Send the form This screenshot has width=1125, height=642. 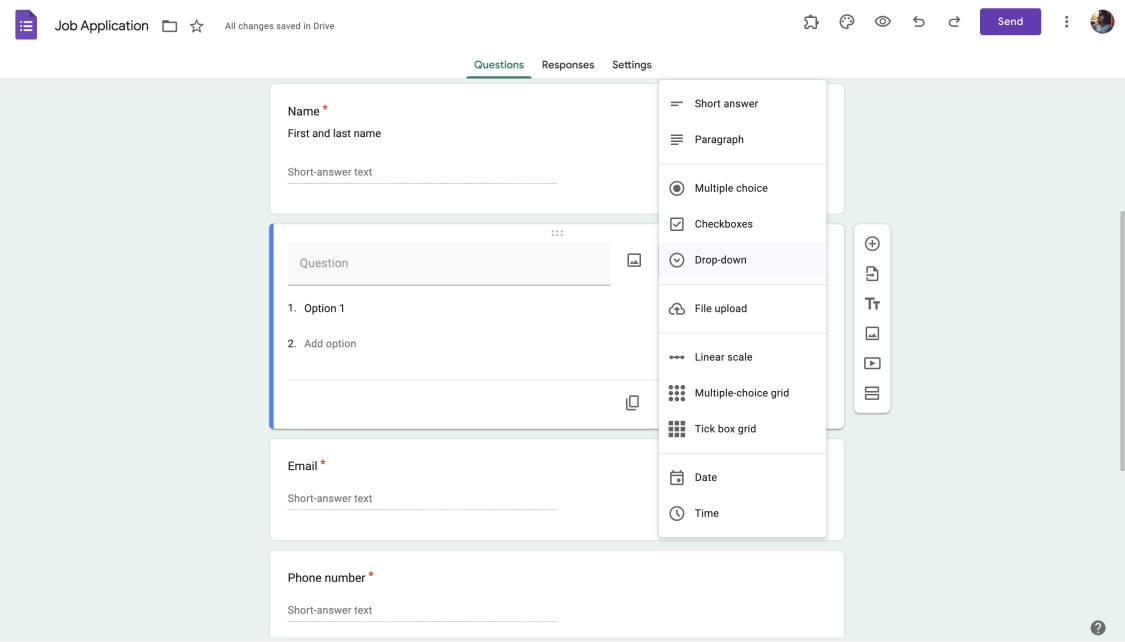[1010, 21]
